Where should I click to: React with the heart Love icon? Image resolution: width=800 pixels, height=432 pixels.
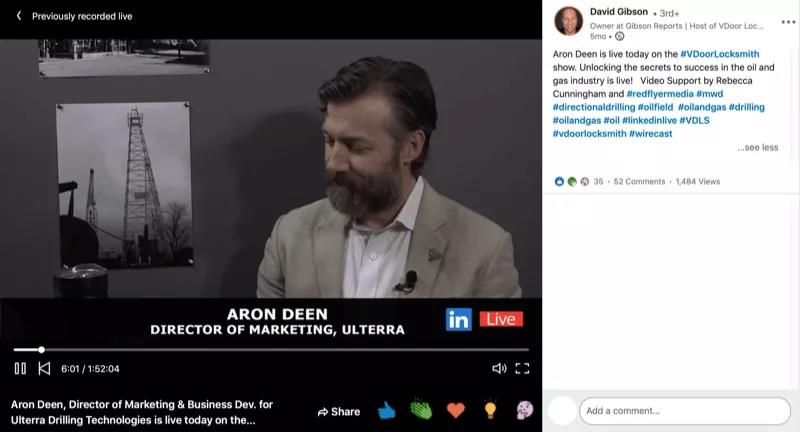(x=456, y=410)
